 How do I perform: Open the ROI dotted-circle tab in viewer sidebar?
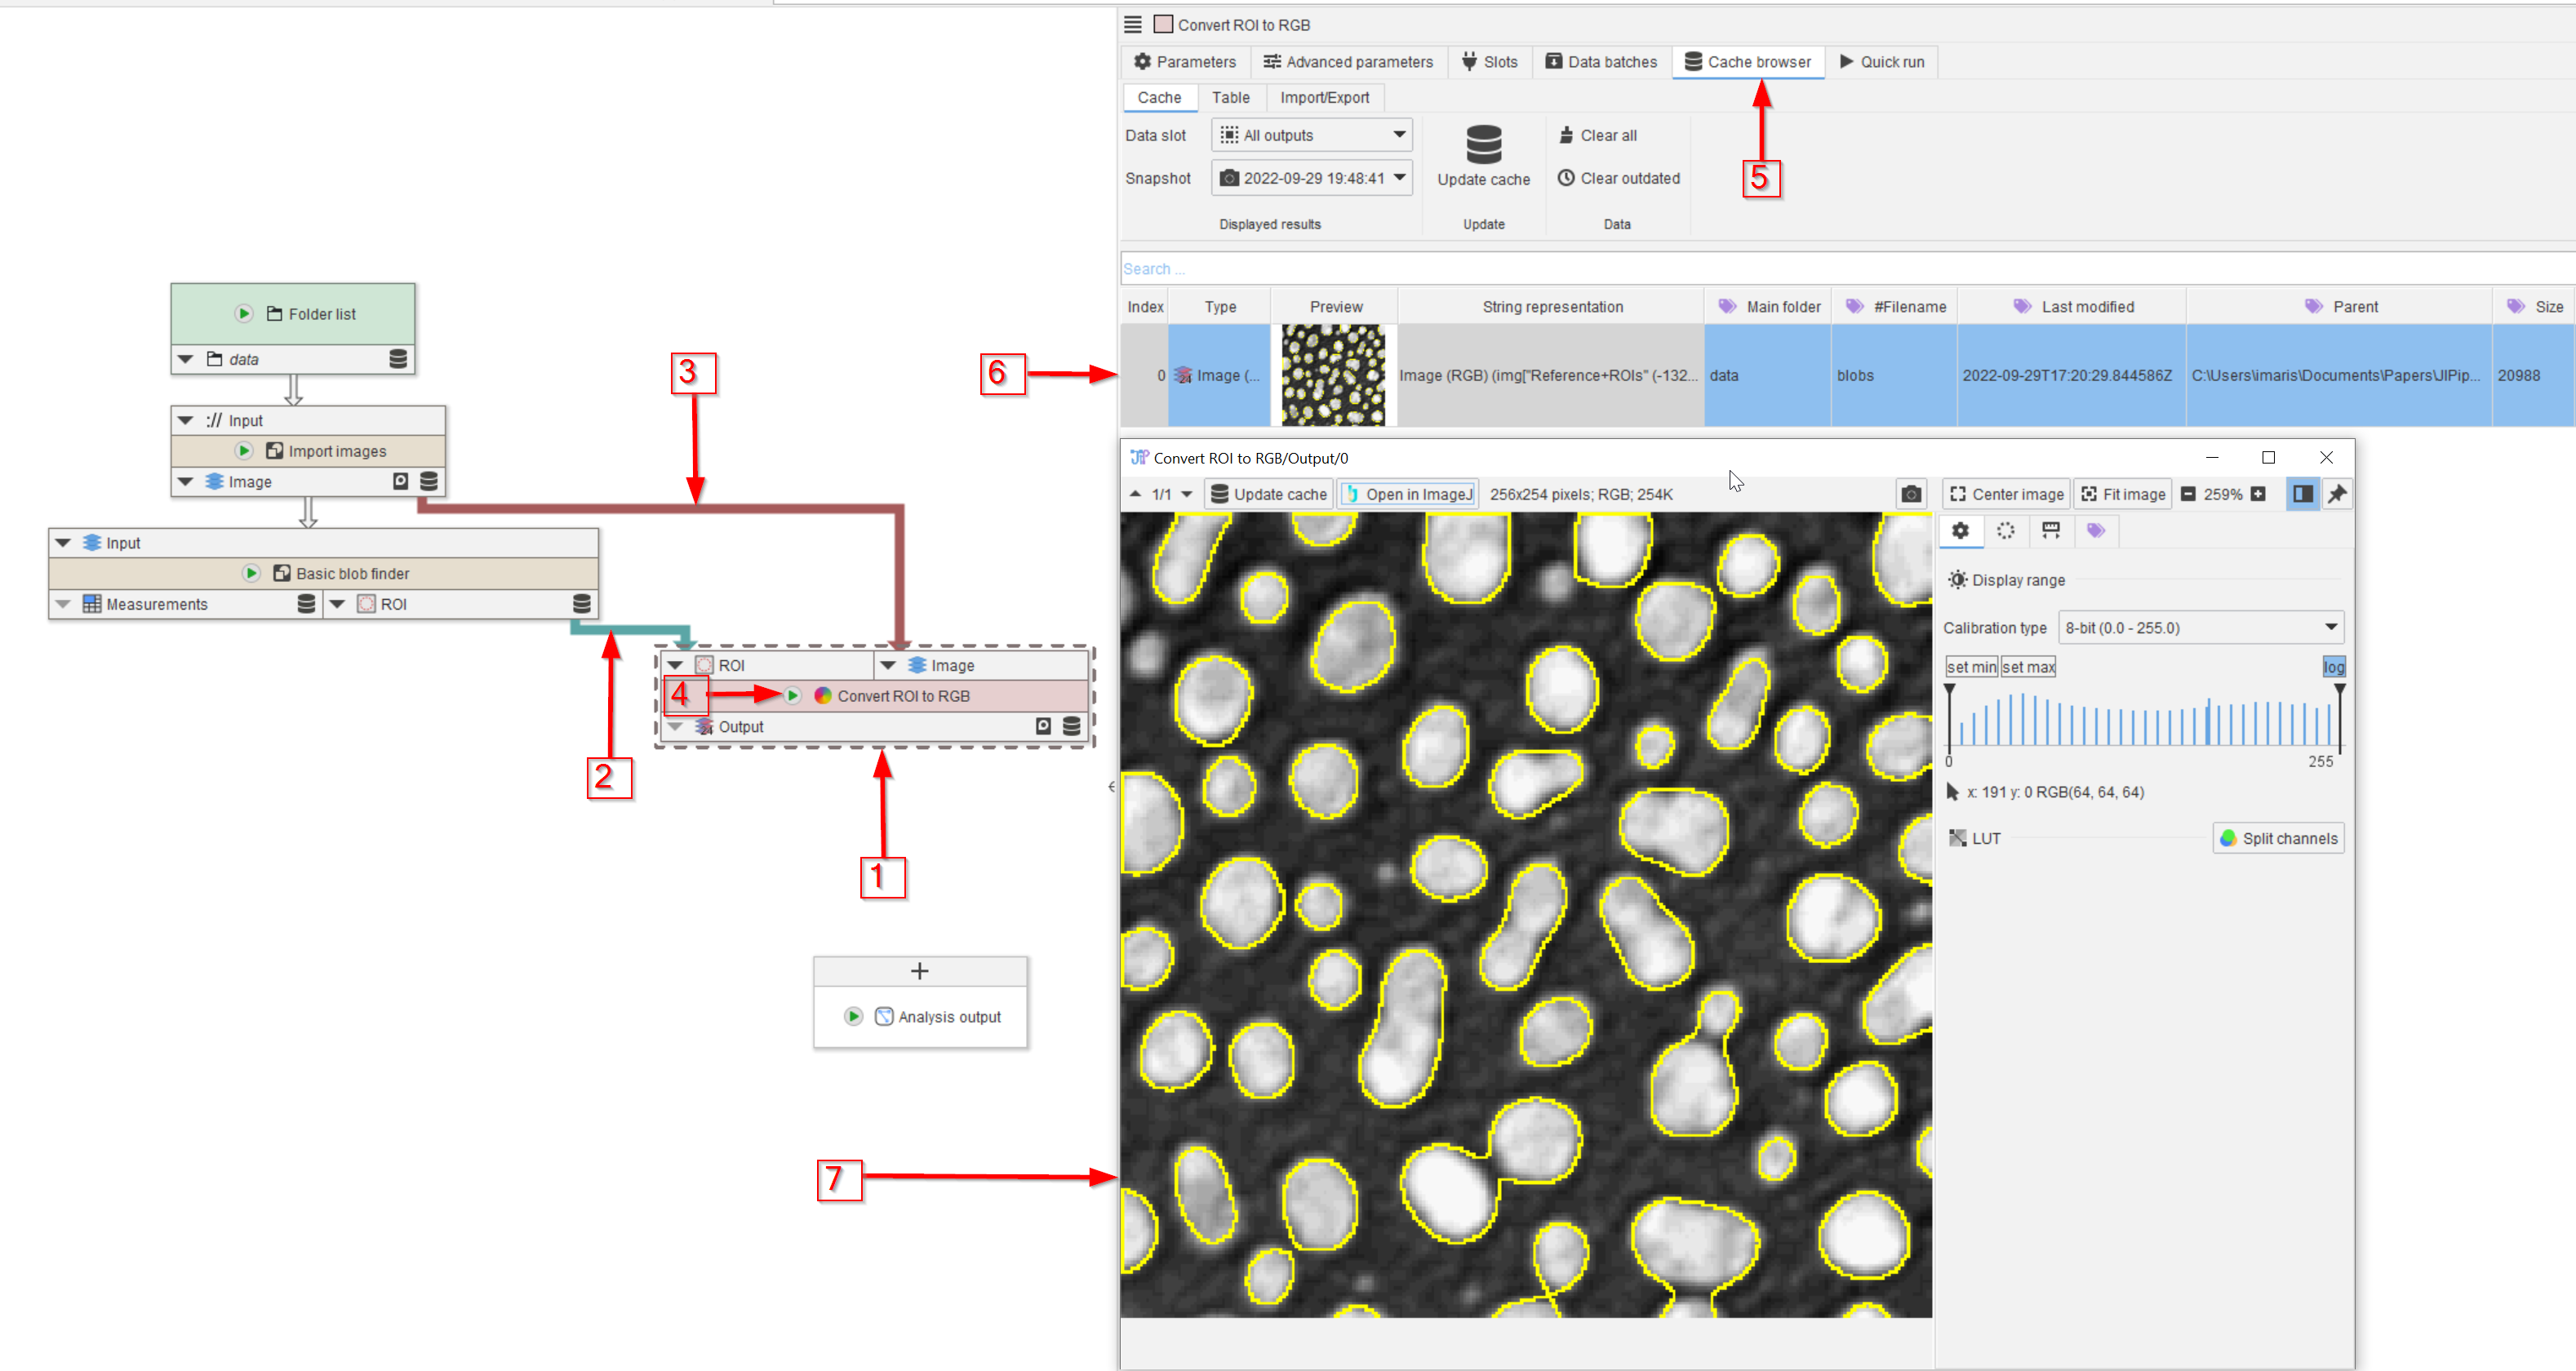click(x=2005, y=530)
